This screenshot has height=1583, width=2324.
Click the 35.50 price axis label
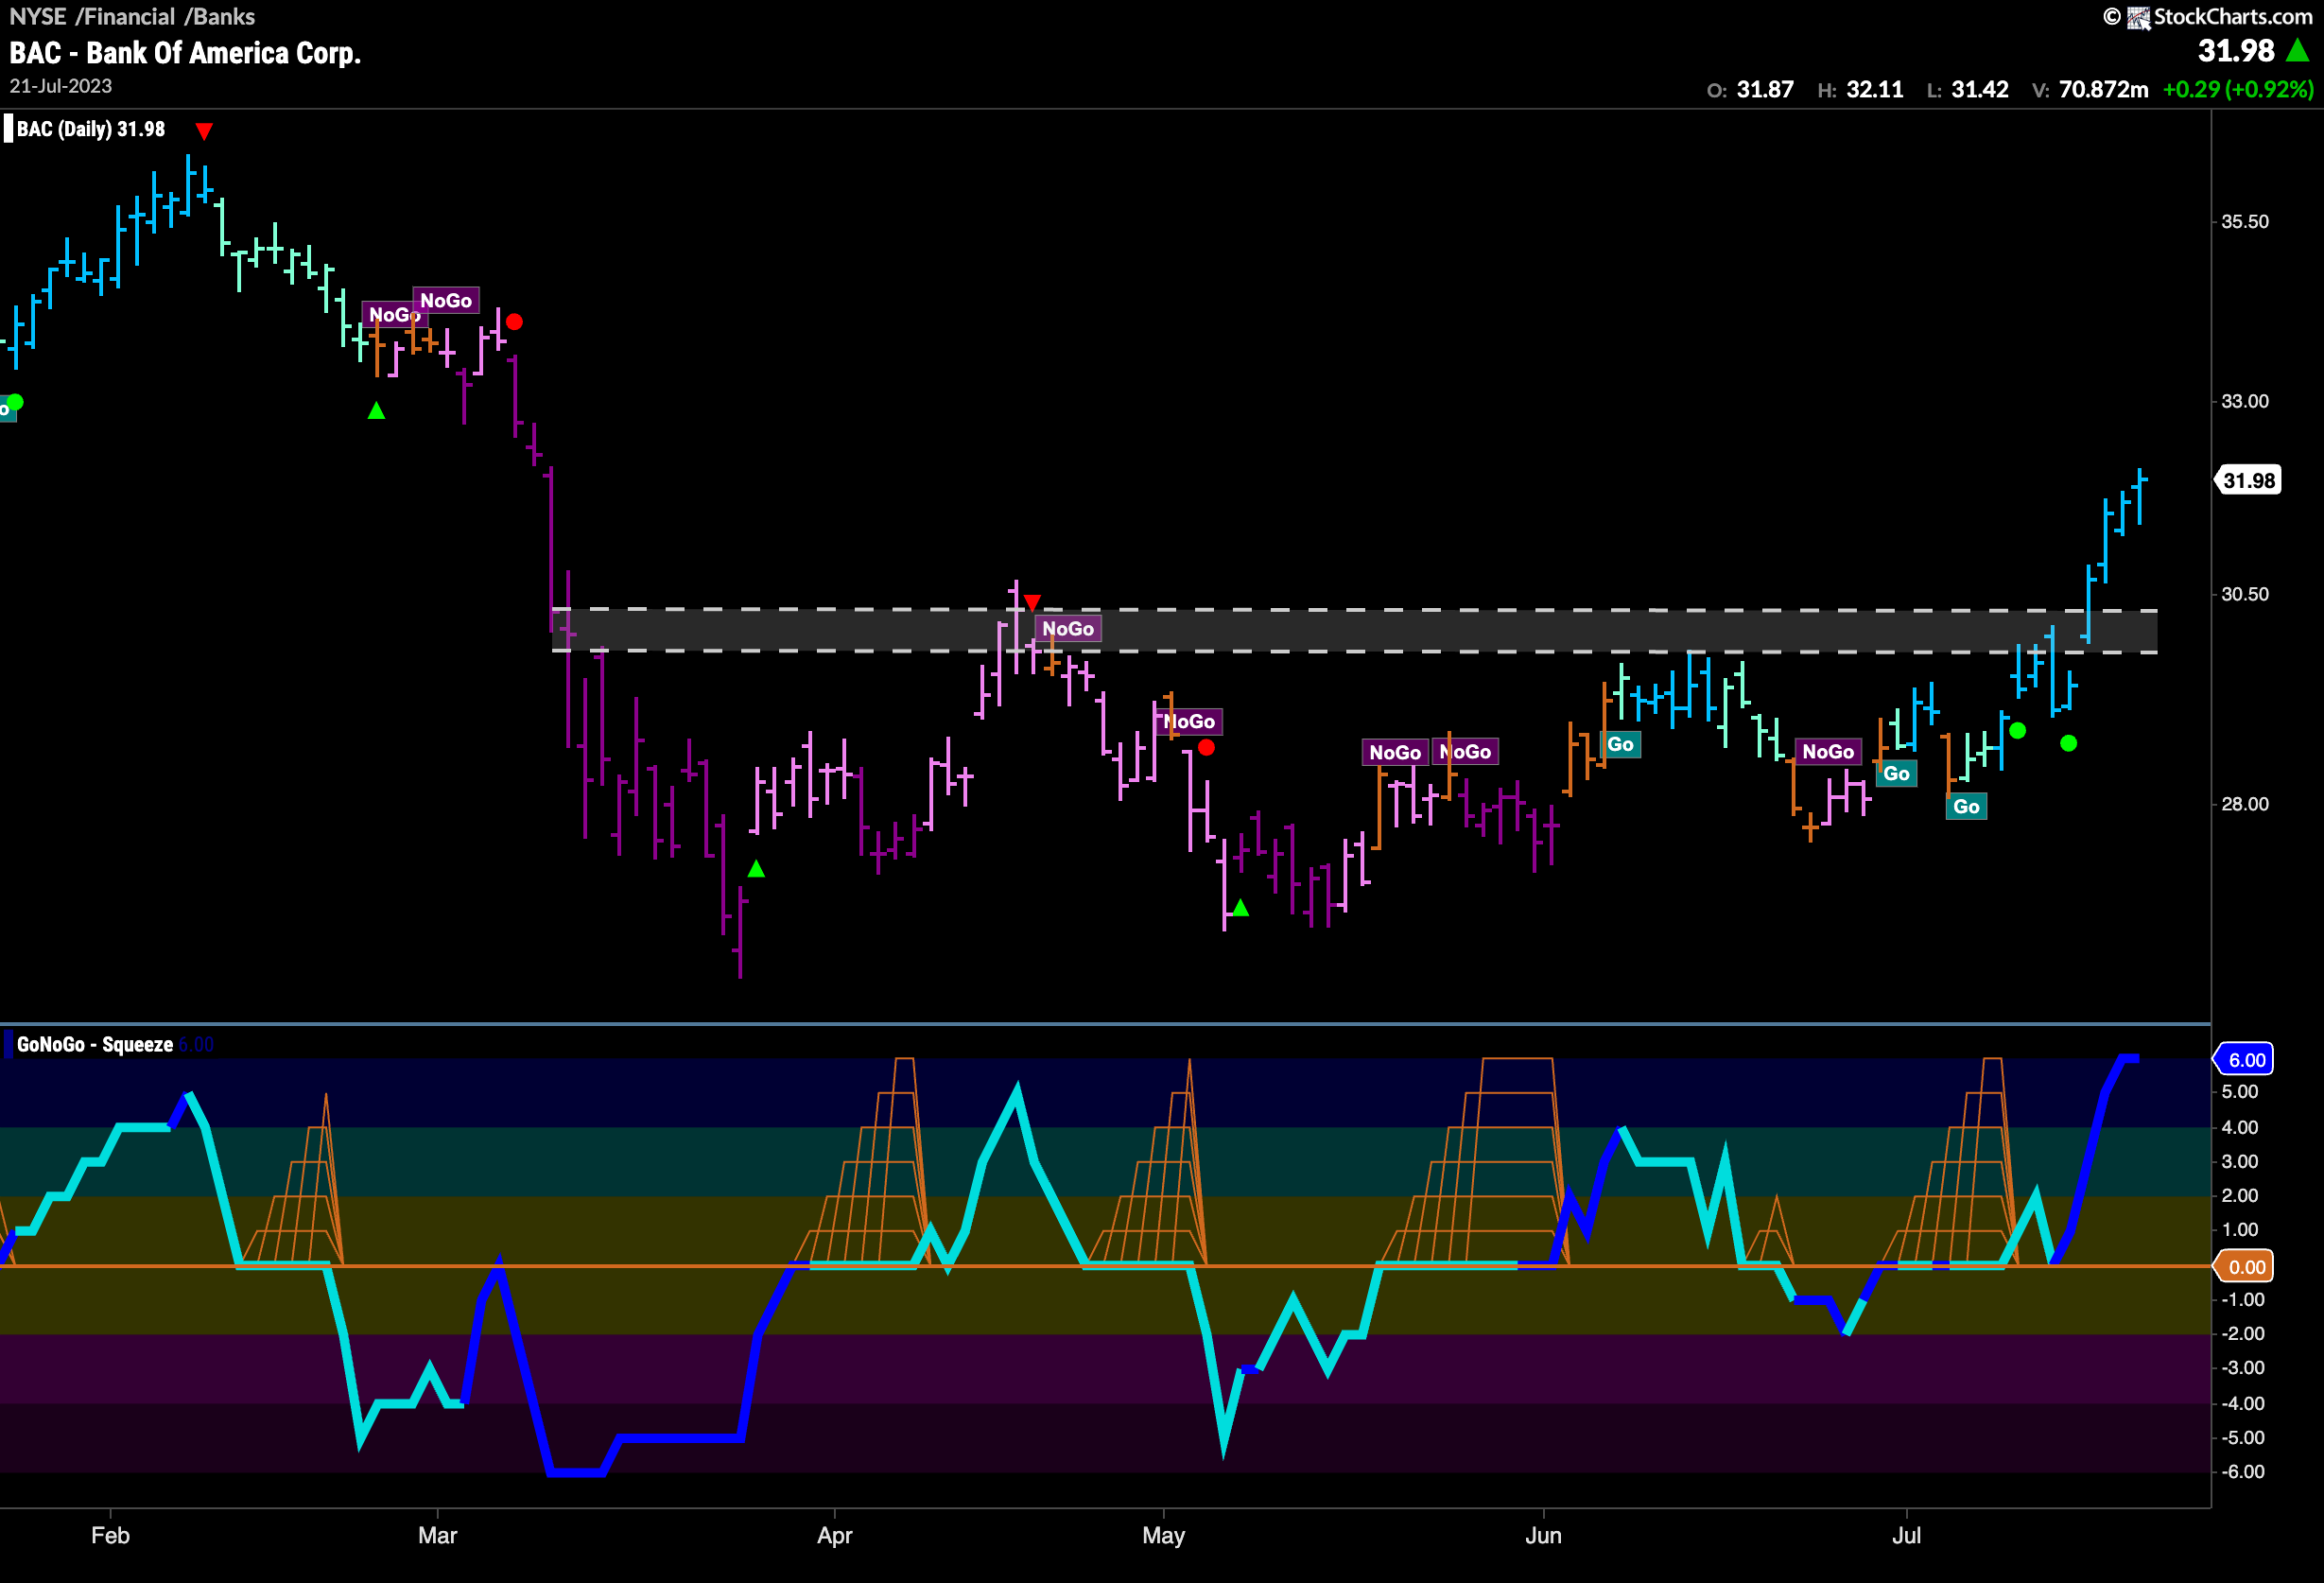tap(2245, 222)
